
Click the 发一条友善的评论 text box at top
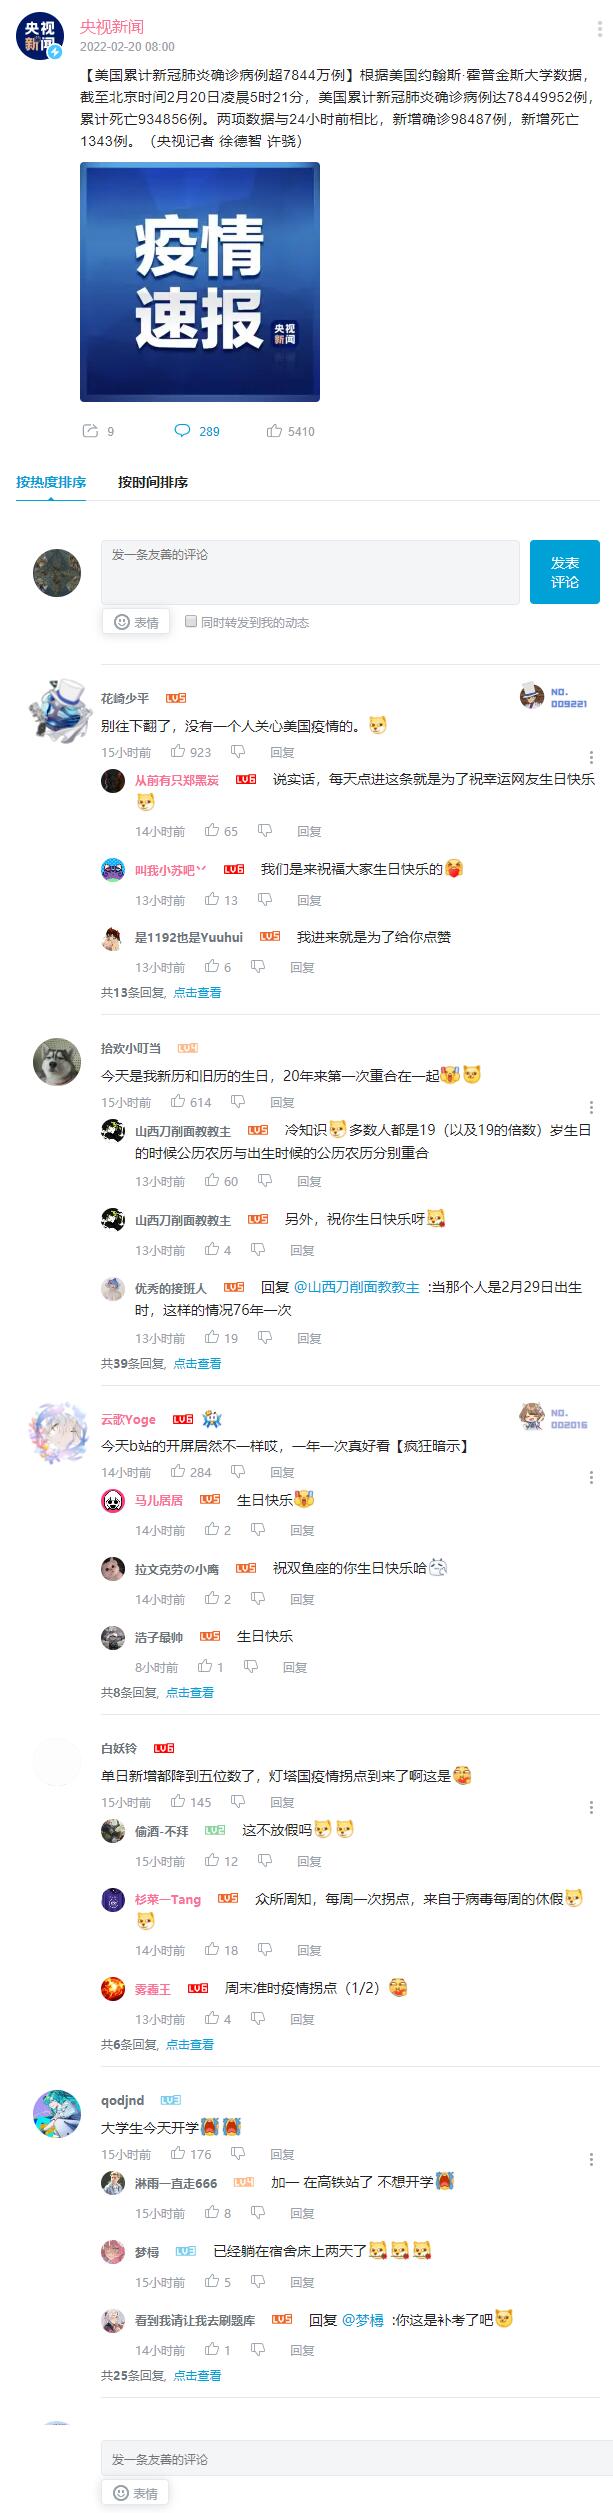click(310, 572)
